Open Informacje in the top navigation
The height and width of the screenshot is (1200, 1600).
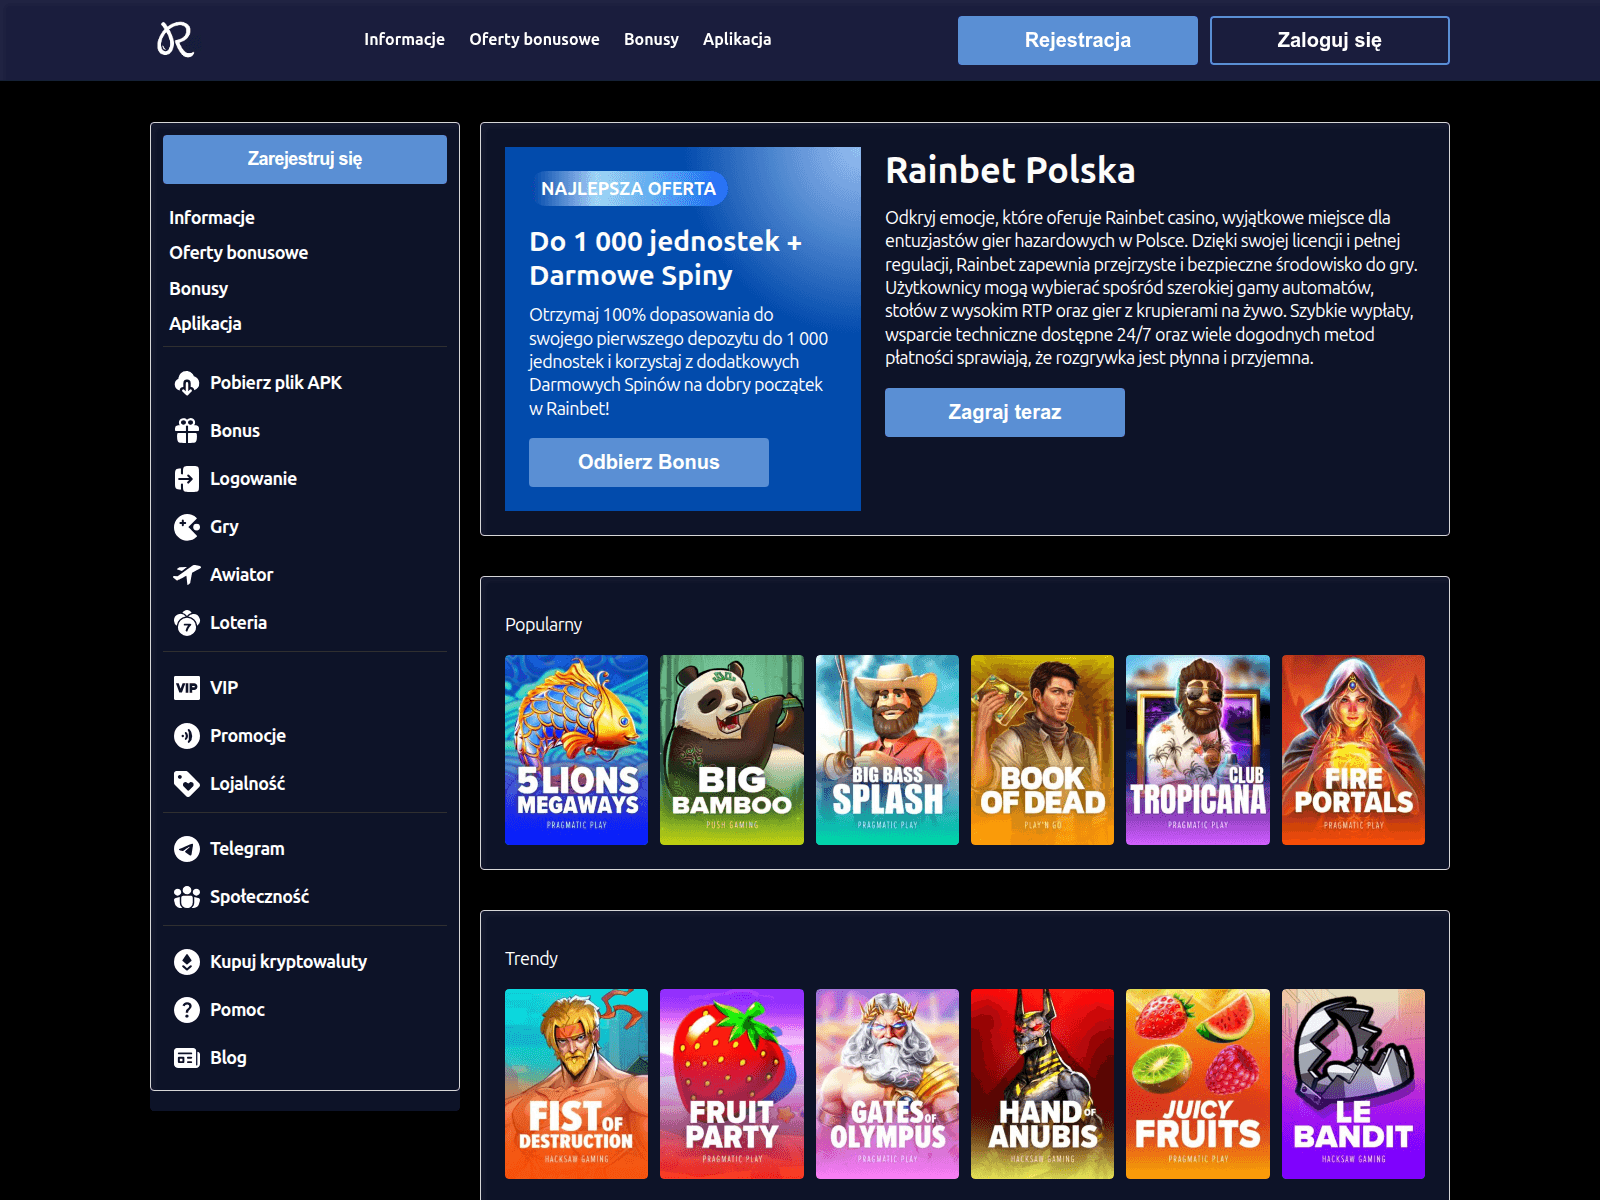tap(404, 39)
